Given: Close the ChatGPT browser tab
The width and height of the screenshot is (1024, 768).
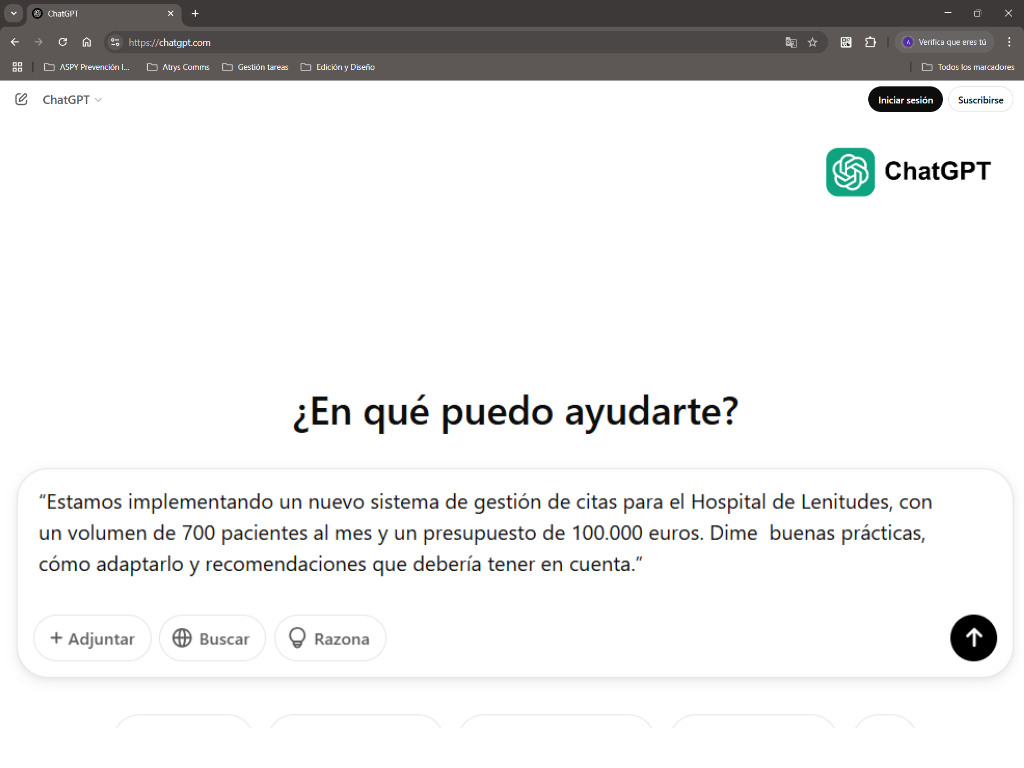Looking at the screenshot, I should pyautogui.click(x=170, y=13).
